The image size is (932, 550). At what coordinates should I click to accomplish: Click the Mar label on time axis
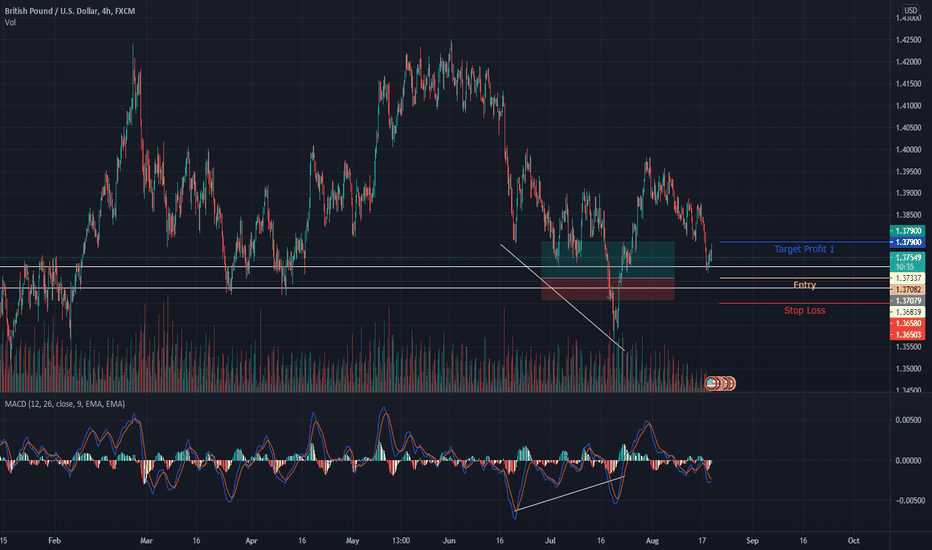click(x=146, y=540)
